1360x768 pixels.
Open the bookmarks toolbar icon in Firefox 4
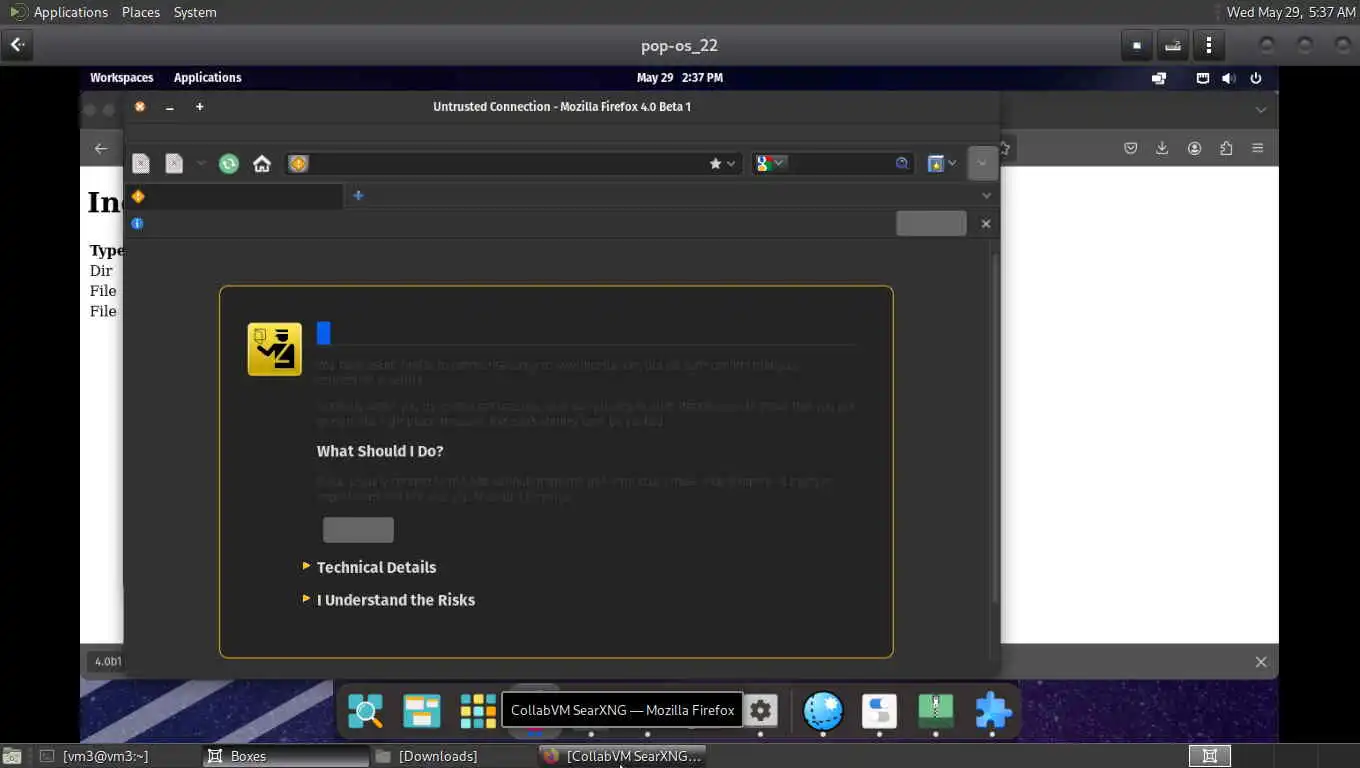[x=936, y=163]
